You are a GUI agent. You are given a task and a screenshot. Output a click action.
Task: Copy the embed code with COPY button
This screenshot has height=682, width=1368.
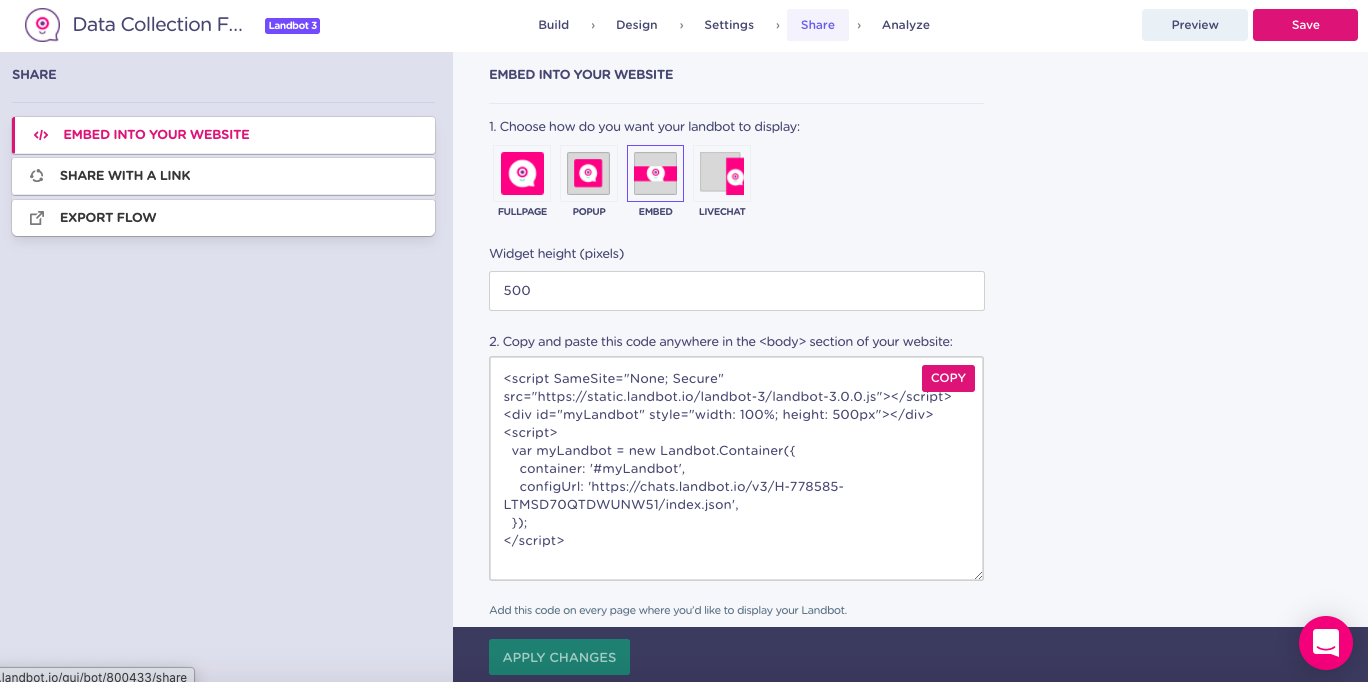pyautogui.click(x=948, y=378)
